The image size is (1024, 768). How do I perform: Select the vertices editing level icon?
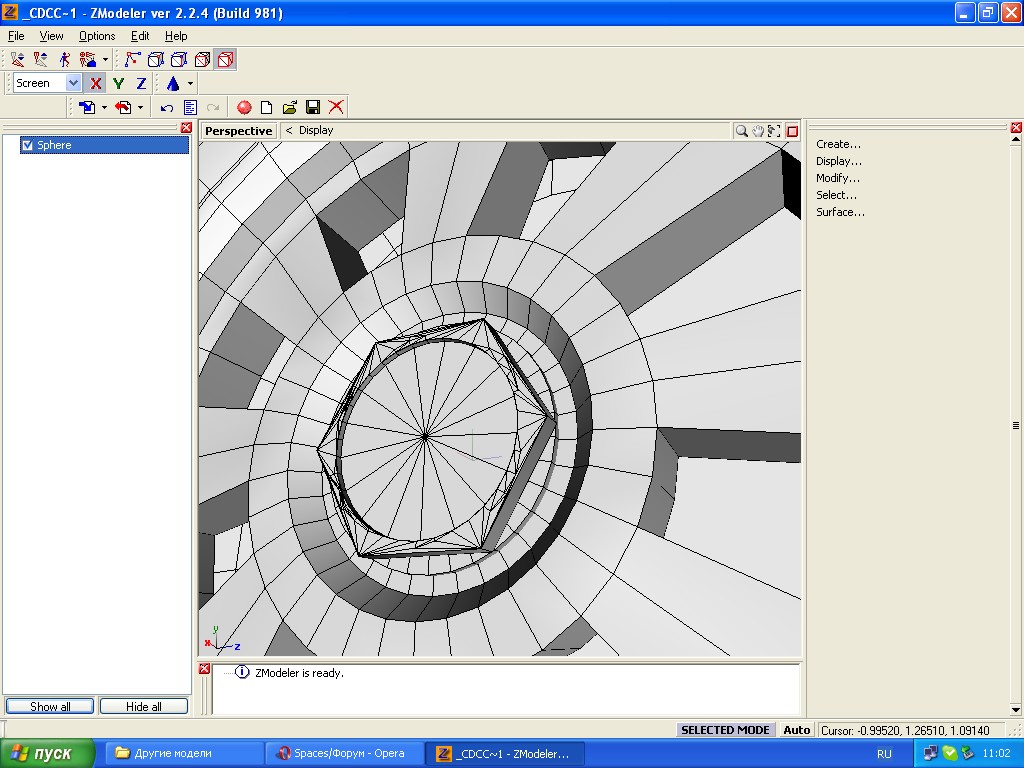click(x=132, y=60)
